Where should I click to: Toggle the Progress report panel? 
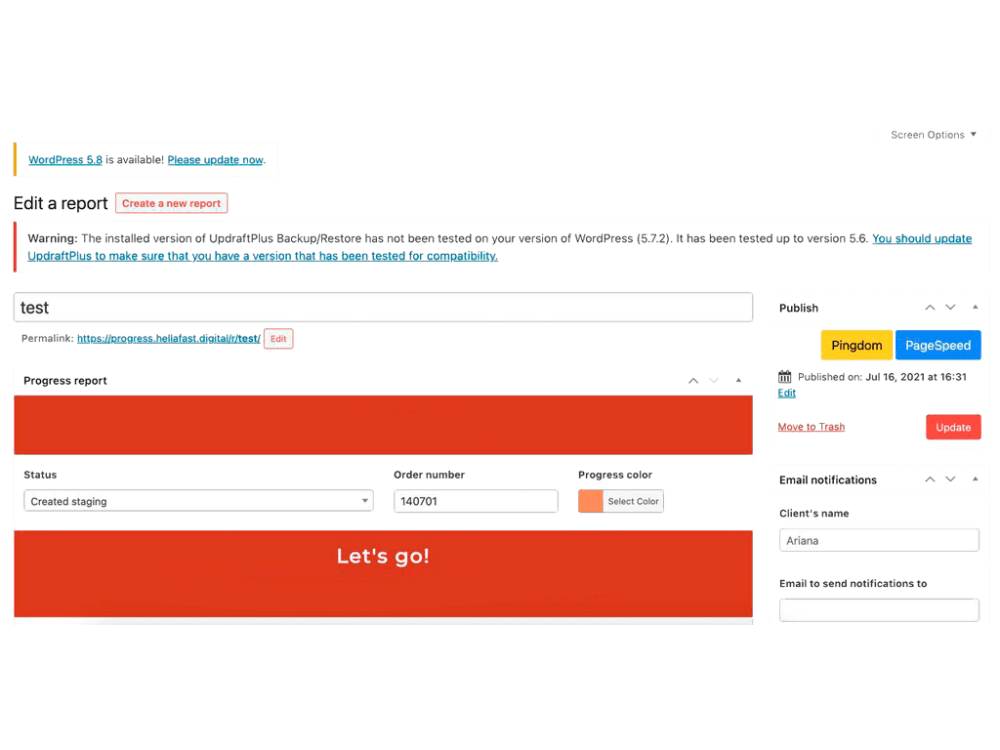coord(739,381)
